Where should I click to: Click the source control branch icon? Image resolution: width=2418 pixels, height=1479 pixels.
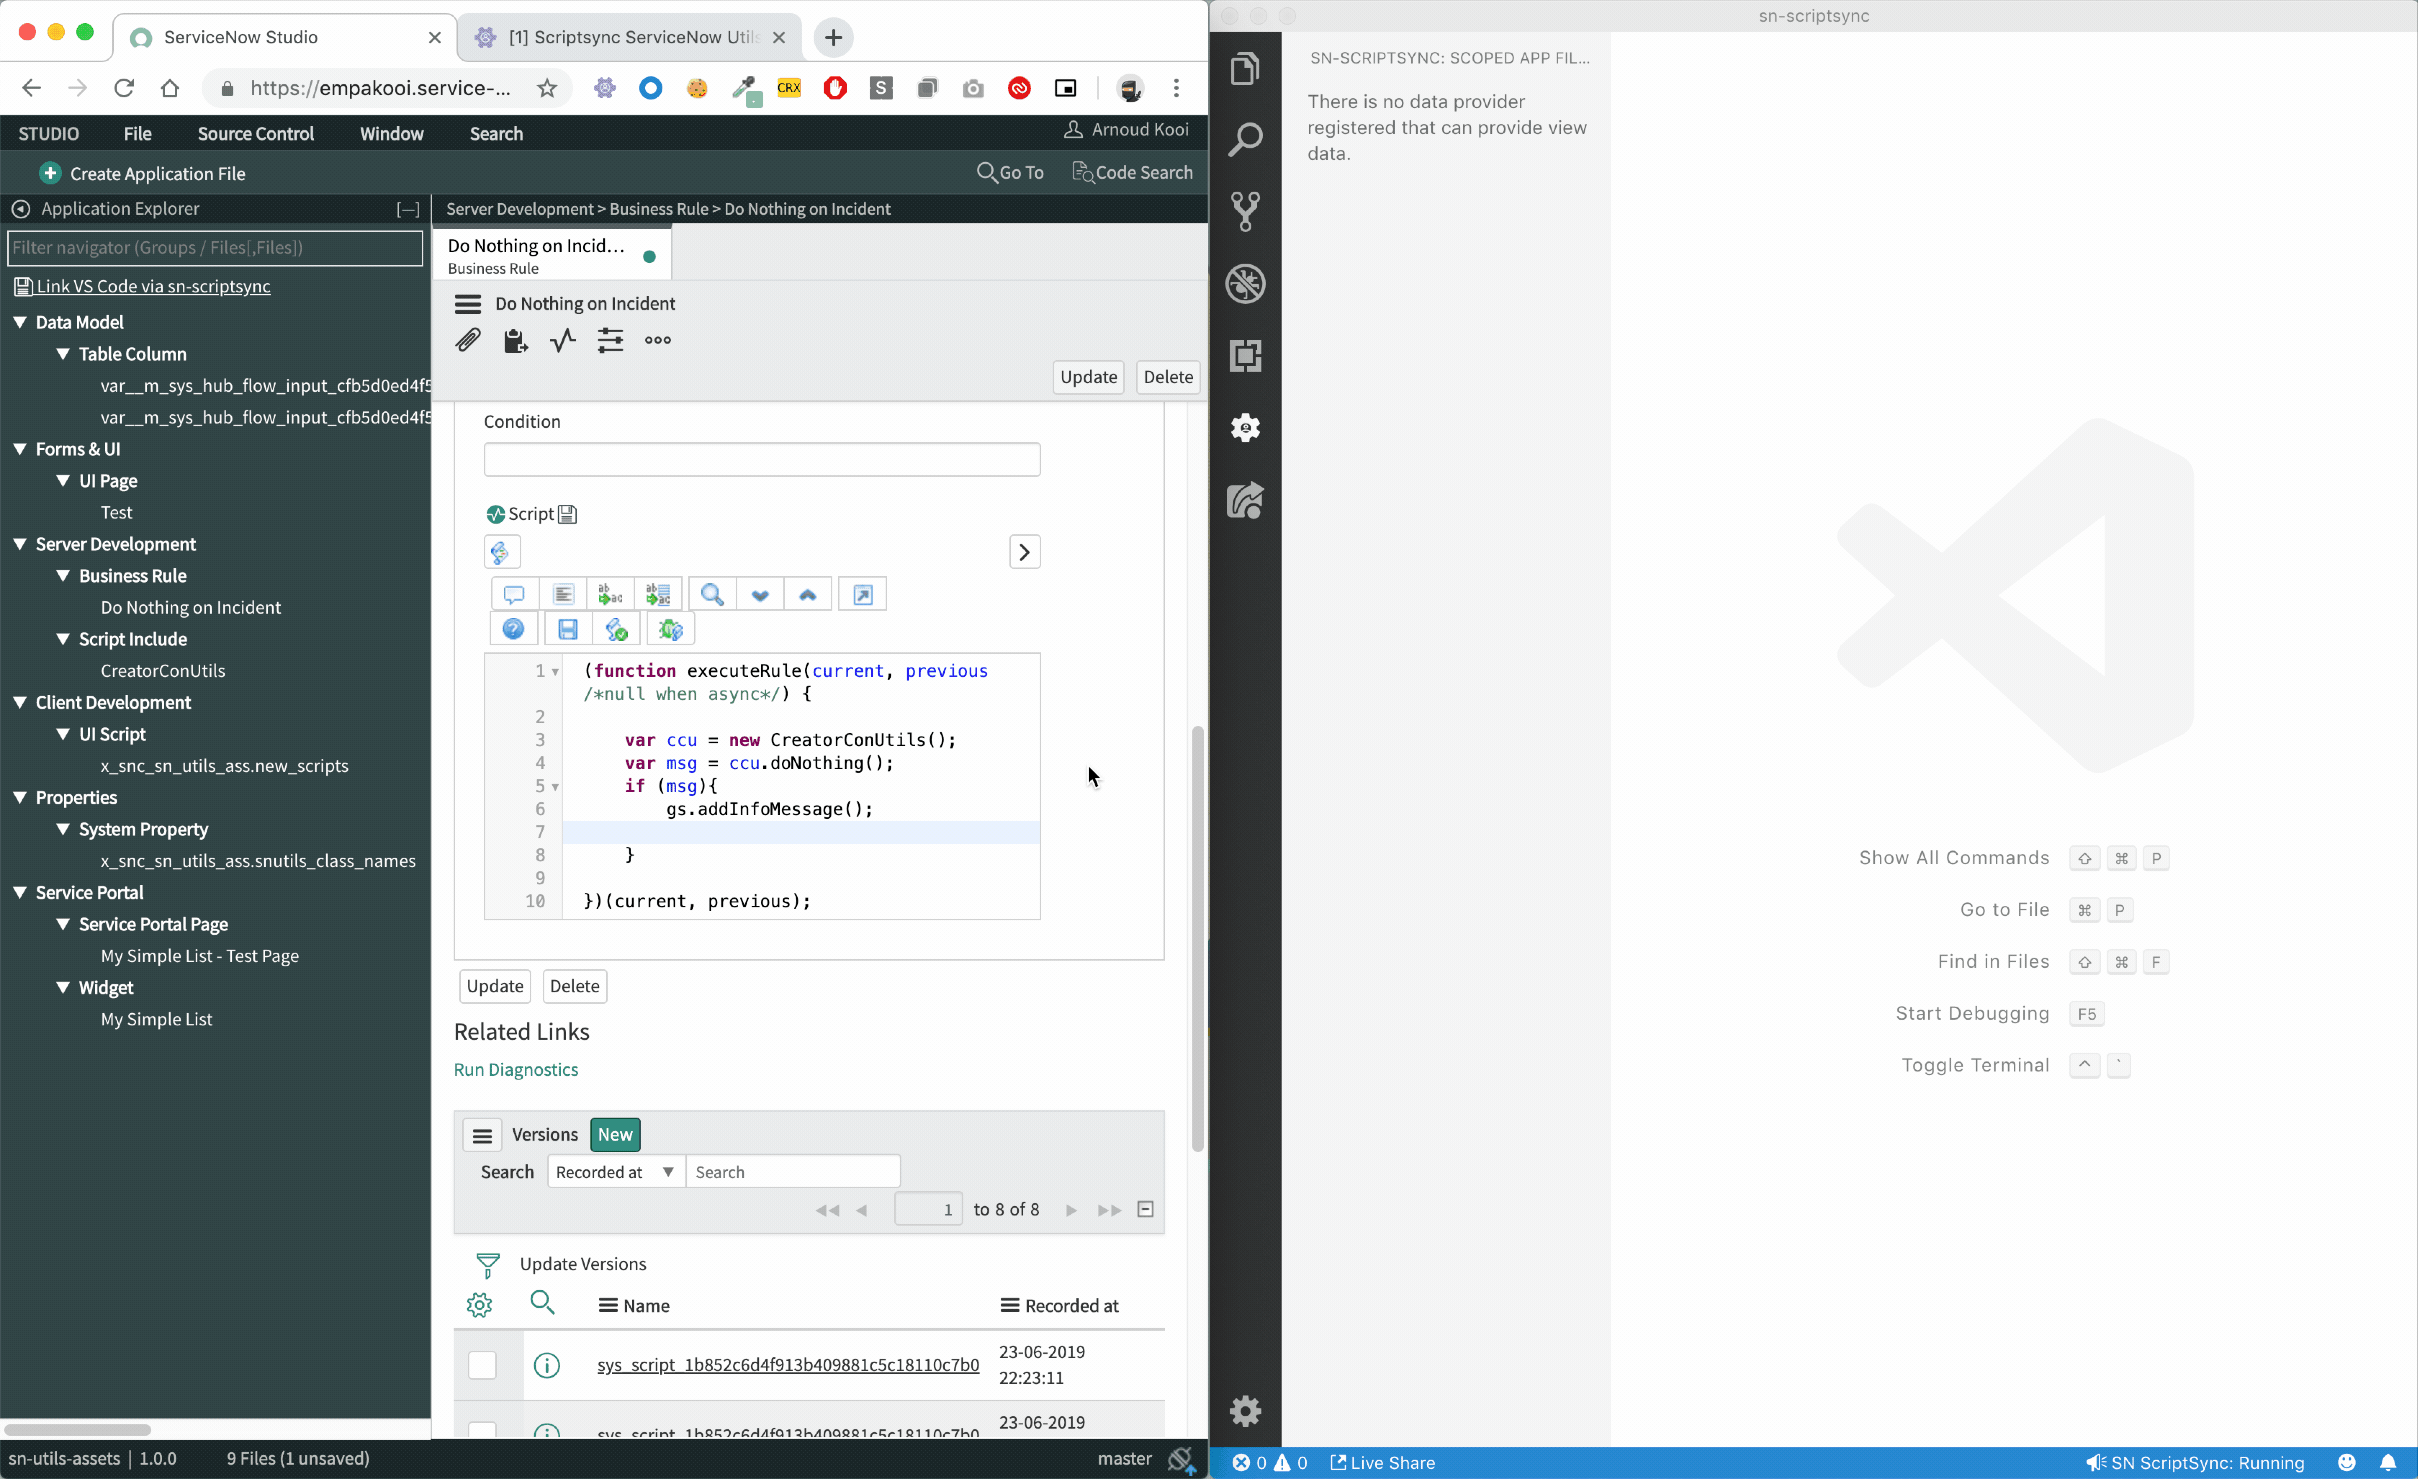[1245, 211]
